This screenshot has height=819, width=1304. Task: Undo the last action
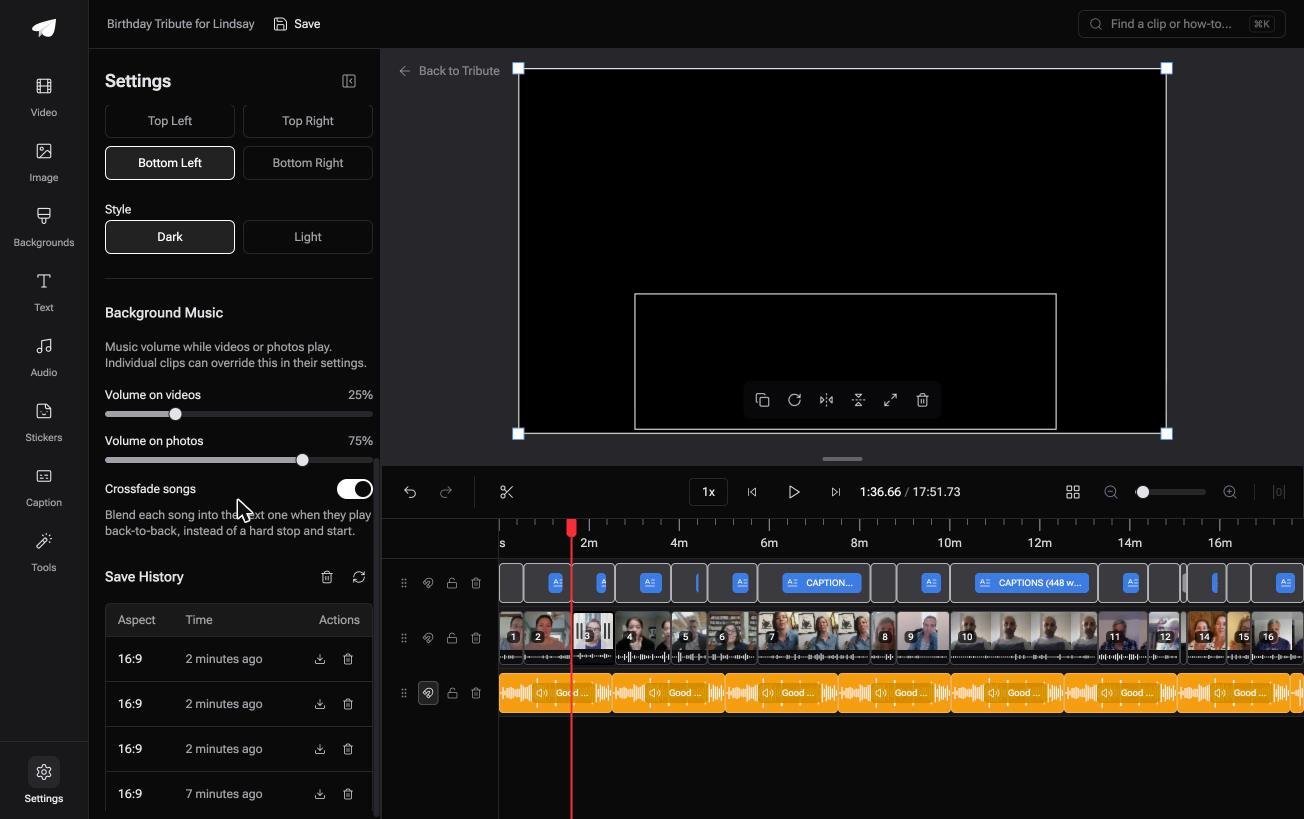[410, 492]
